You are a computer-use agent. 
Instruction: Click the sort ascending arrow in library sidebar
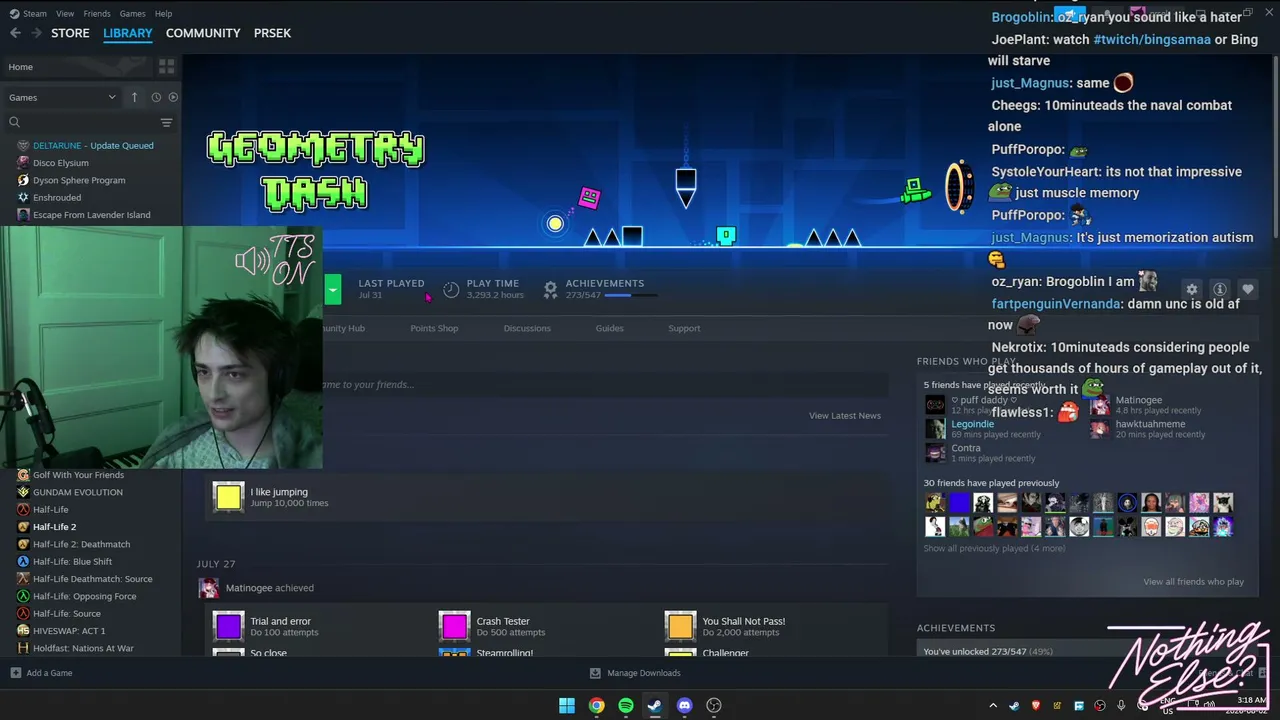click(134, 97)
